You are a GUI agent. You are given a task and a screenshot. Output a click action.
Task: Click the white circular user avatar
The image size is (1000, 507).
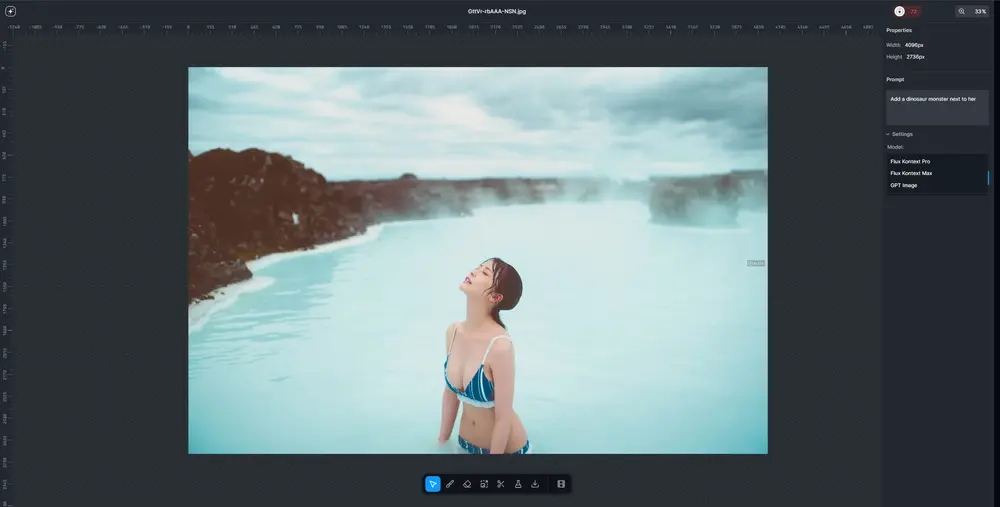click(899, 11)
